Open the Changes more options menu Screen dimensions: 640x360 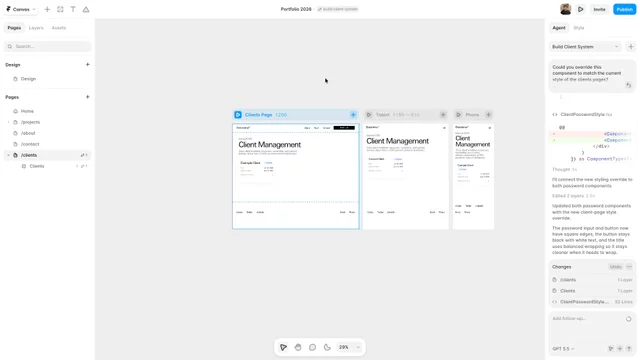point(629,267)
